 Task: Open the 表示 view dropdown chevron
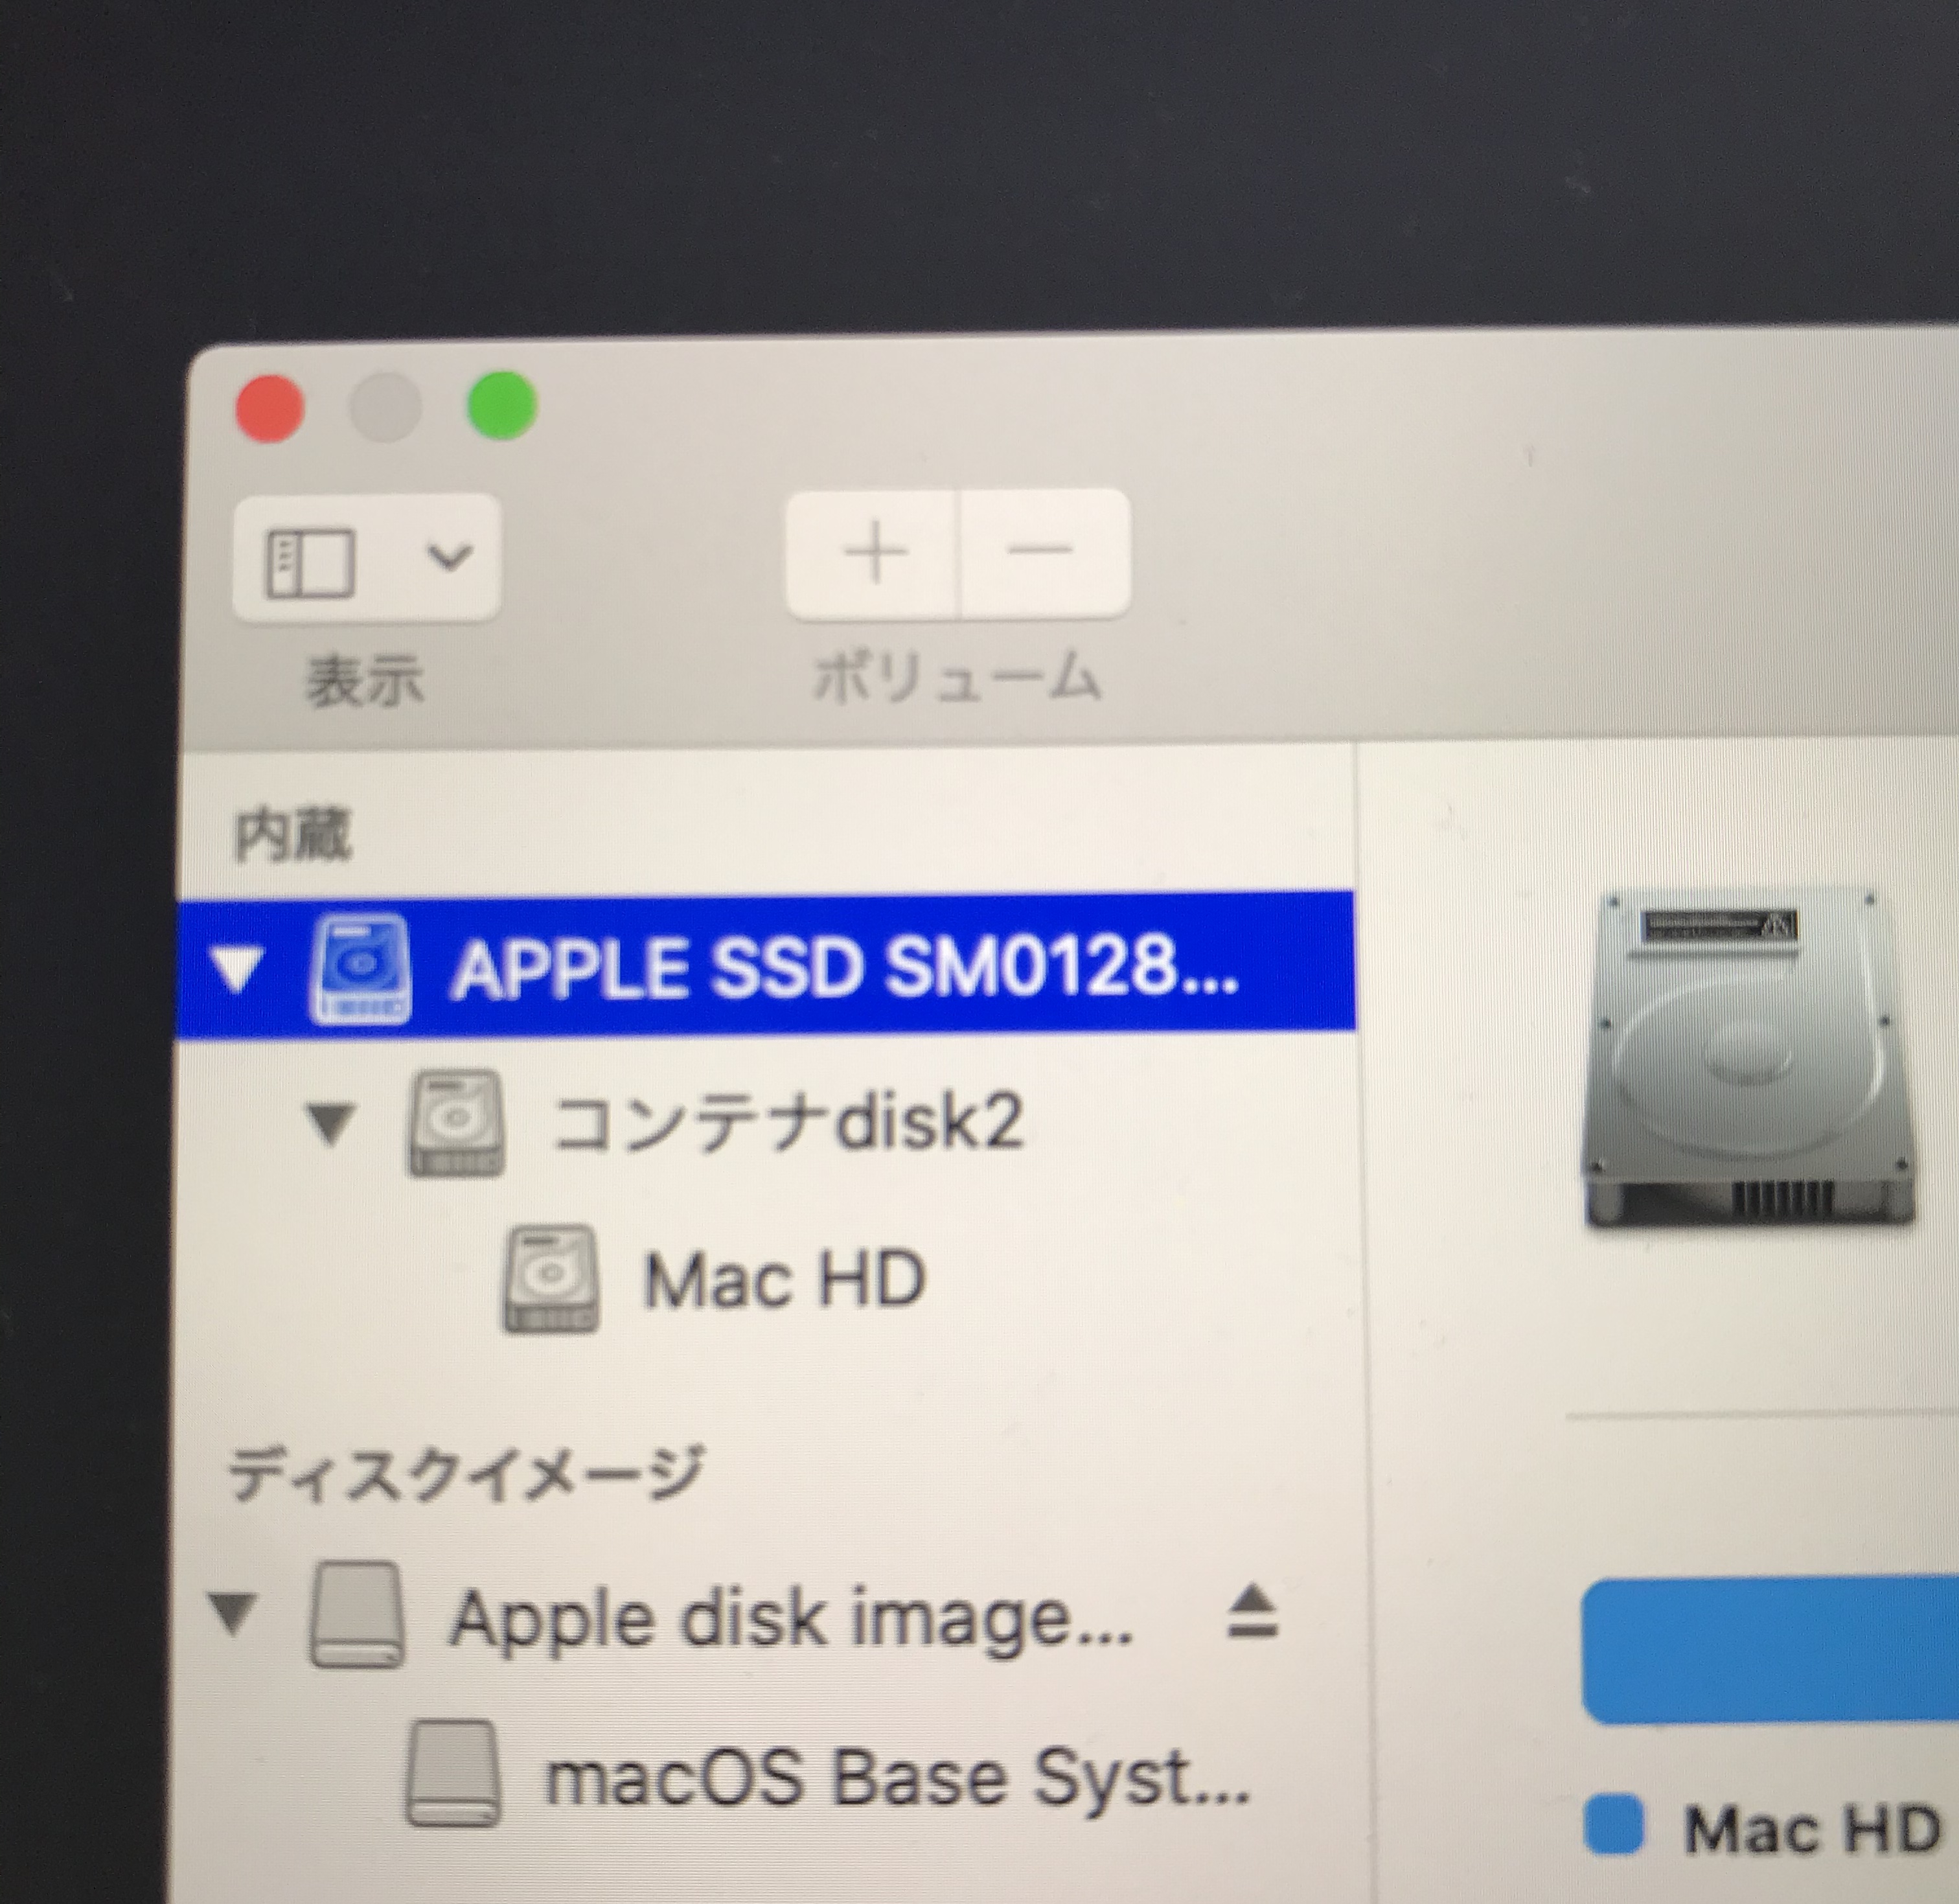(x=449, y=556)
